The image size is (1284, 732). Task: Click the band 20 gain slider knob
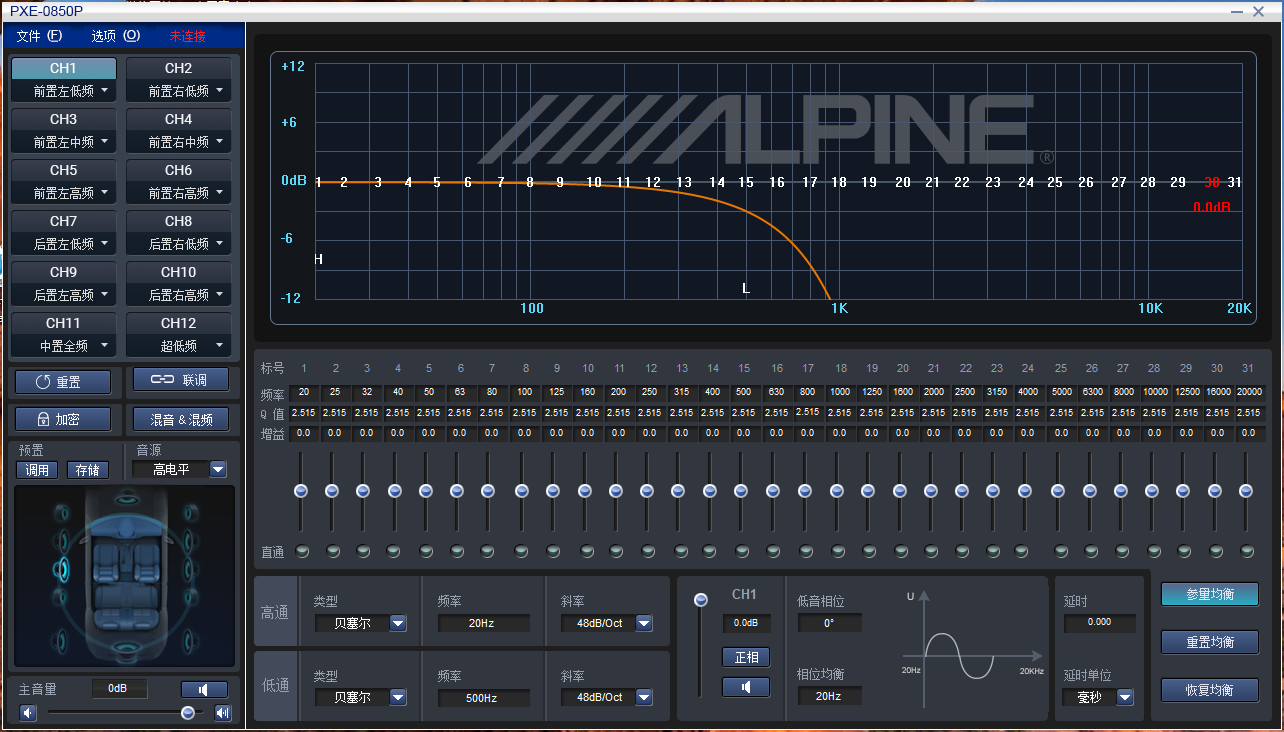[x=899, y=491]
